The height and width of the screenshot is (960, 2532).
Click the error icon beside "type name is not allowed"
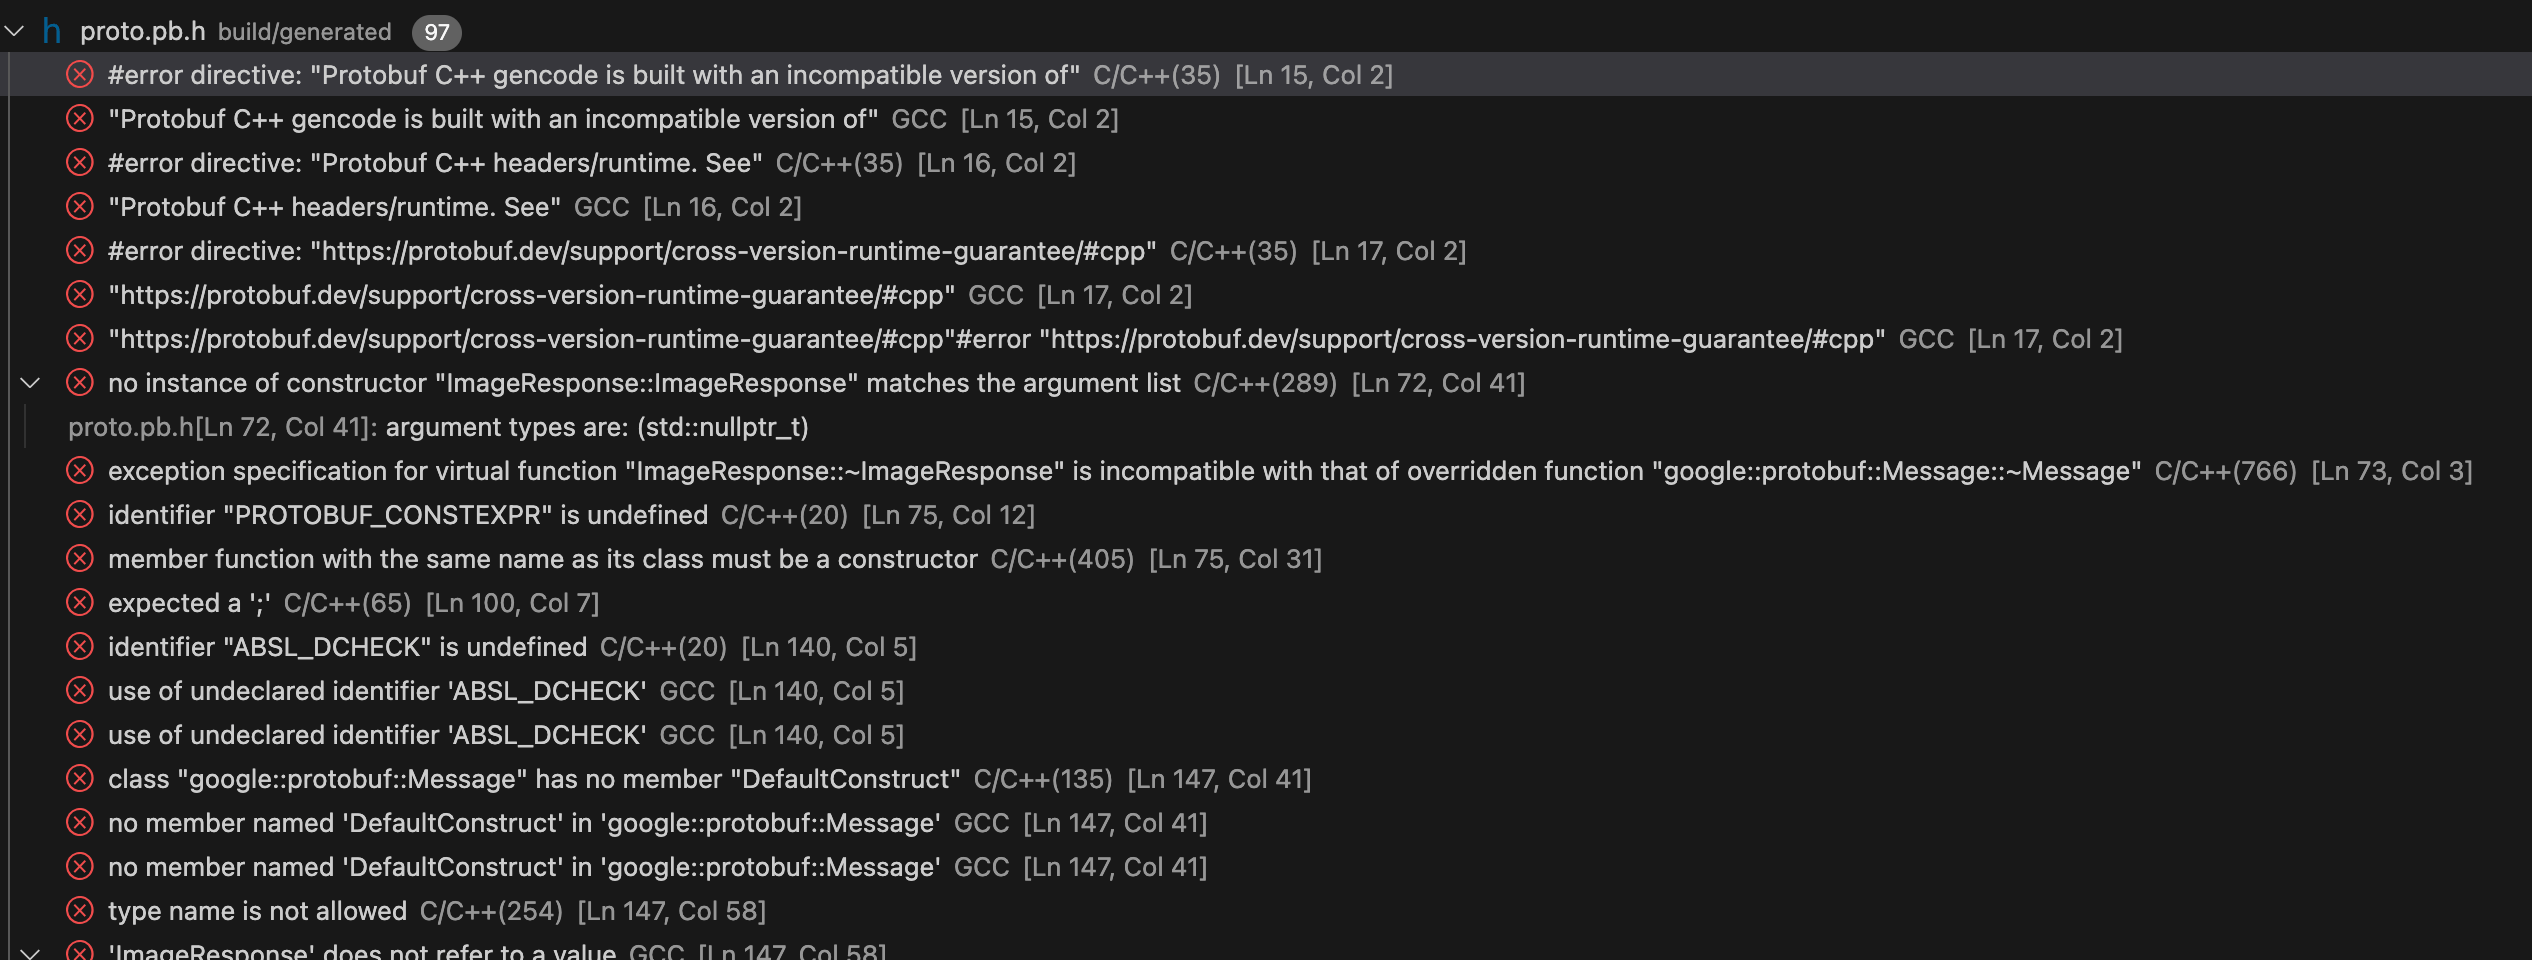(x=80, y=910)
